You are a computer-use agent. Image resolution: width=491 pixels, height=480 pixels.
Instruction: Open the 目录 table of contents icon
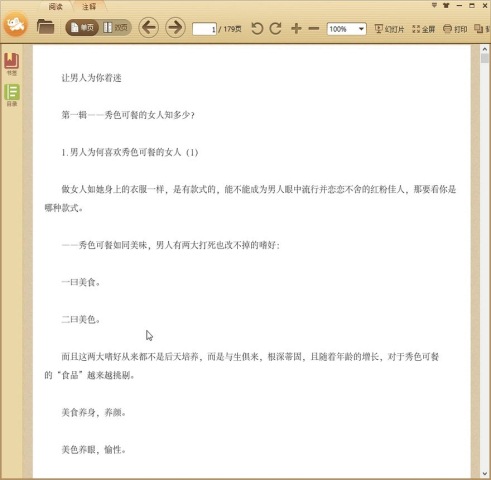(12, 95)
